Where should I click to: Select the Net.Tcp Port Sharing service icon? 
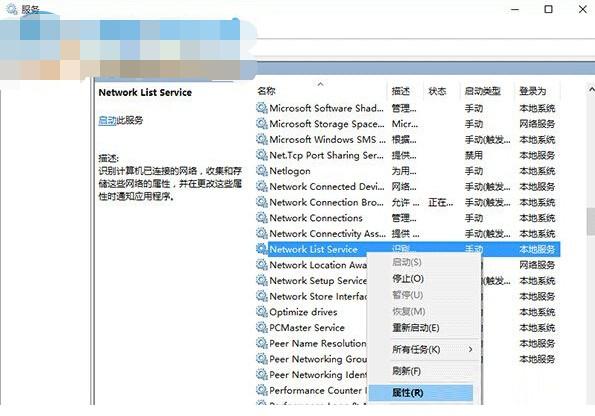(261, 155)
